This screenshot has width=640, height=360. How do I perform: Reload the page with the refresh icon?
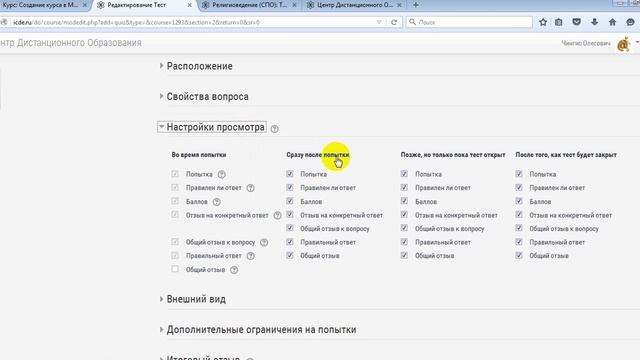tap(394, 22)
